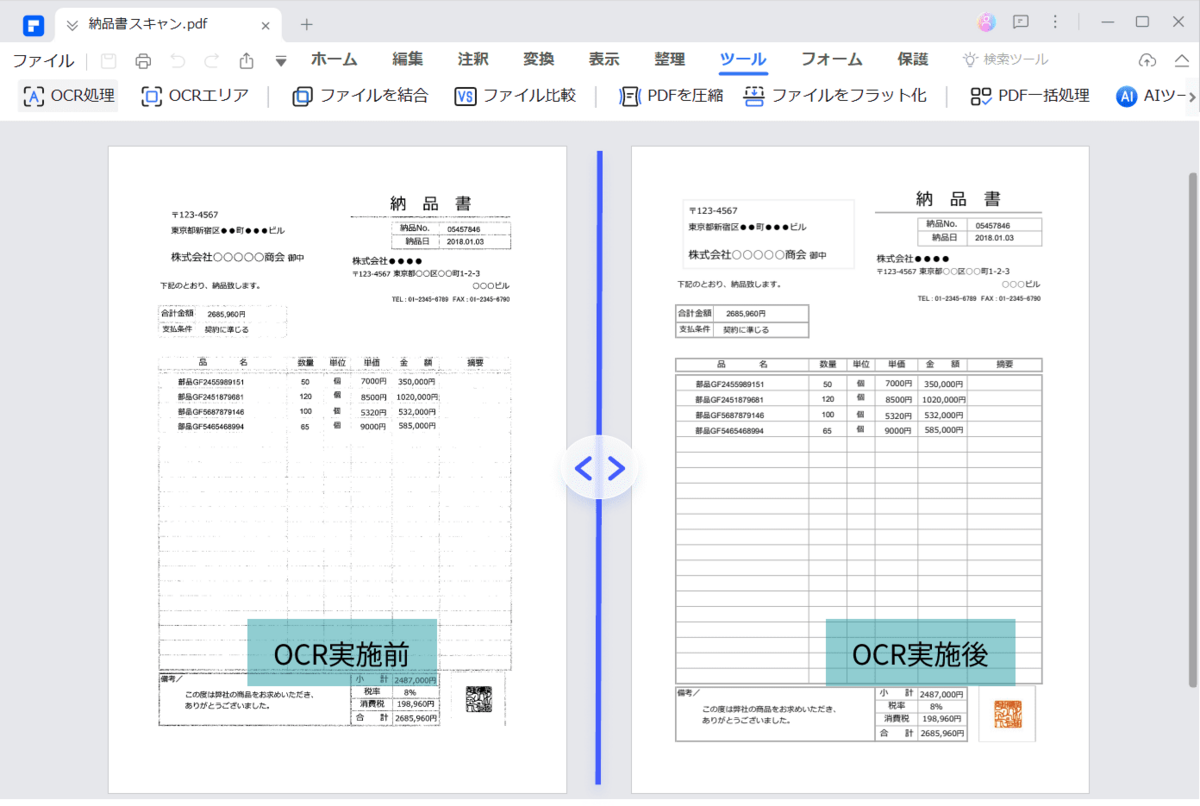
Task: Run OCR with the OCR処理 tool
Action: coord(67,96)
